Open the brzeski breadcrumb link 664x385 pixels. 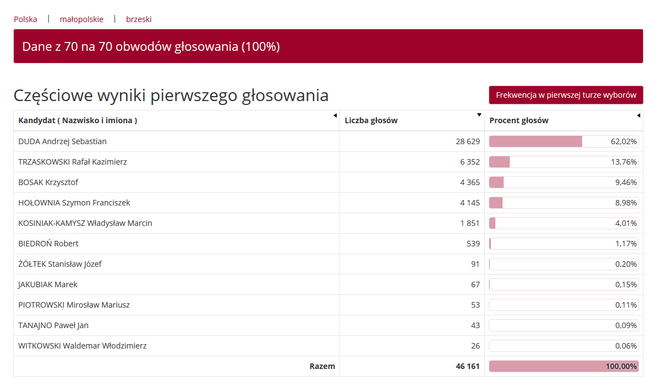[138, 19]
